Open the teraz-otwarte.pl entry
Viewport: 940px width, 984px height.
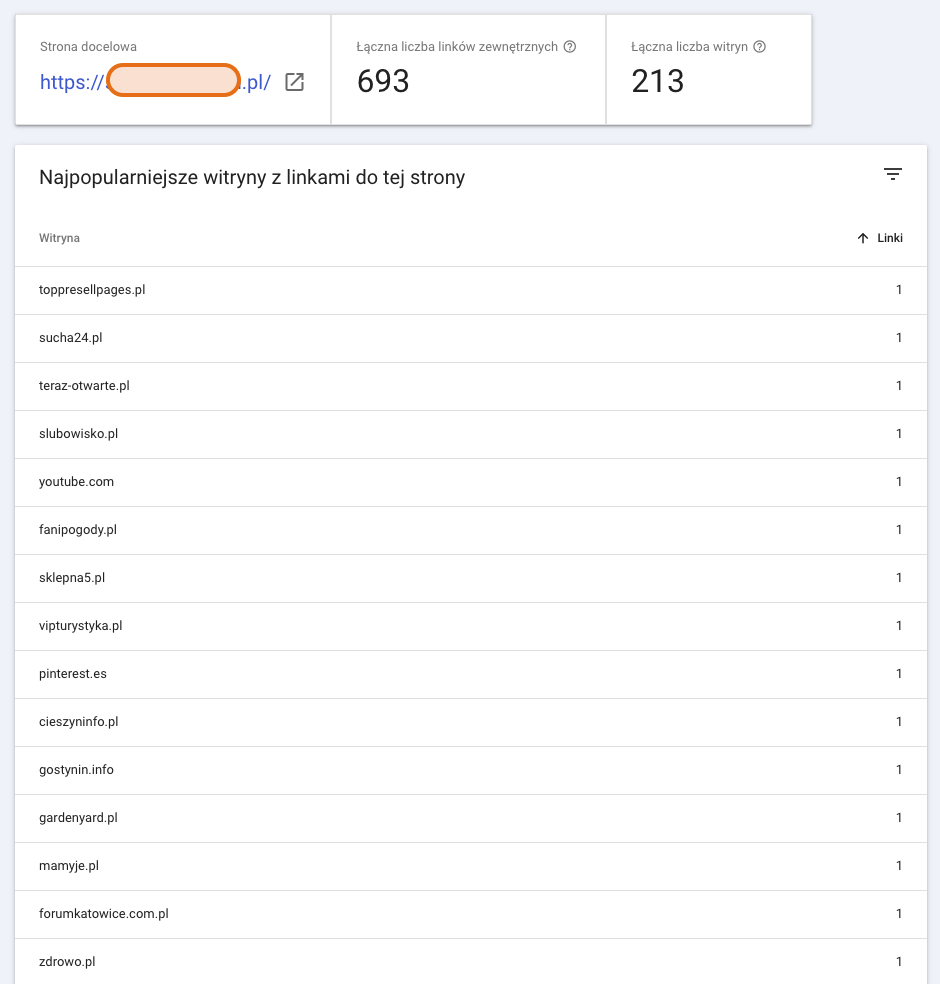tap(86, 386)
